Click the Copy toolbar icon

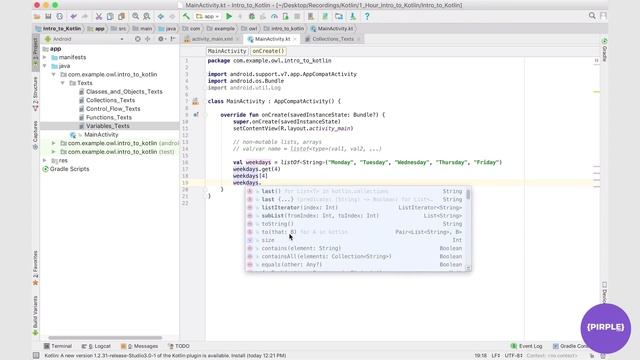(x=110, y=16)
